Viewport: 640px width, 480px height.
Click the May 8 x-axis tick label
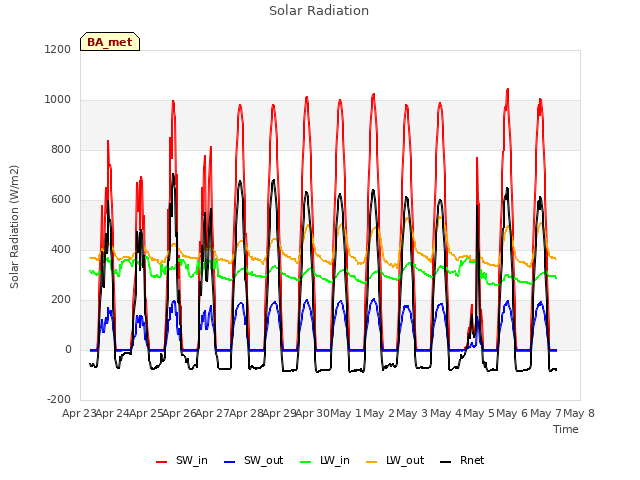point(579,413)
